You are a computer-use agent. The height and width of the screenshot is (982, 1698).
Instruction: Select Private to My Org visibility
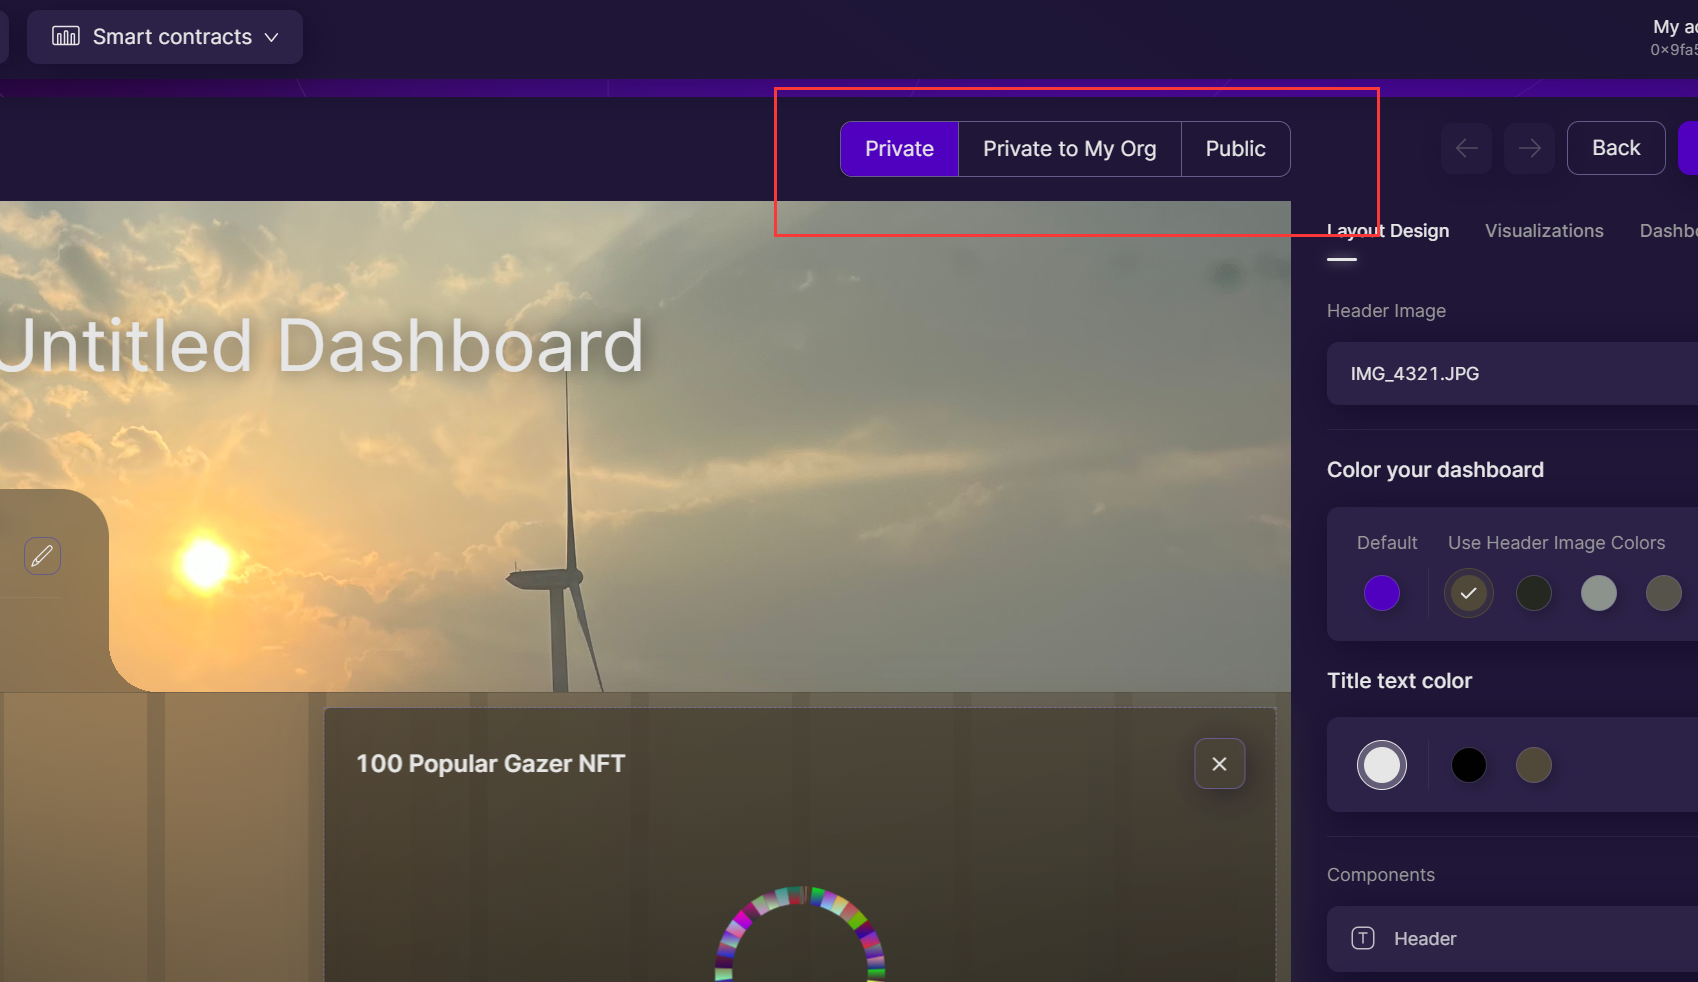tap(1069, 149)
